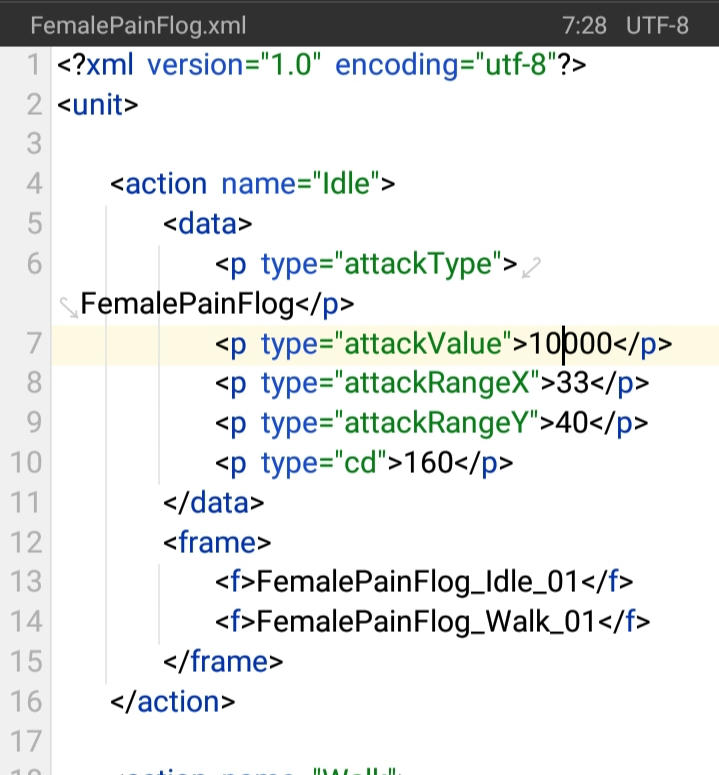Click the line-wrap arrow icon after attackType
This screenshot has height=775, width=719.
pyautogui.click(x=532, y=267)
